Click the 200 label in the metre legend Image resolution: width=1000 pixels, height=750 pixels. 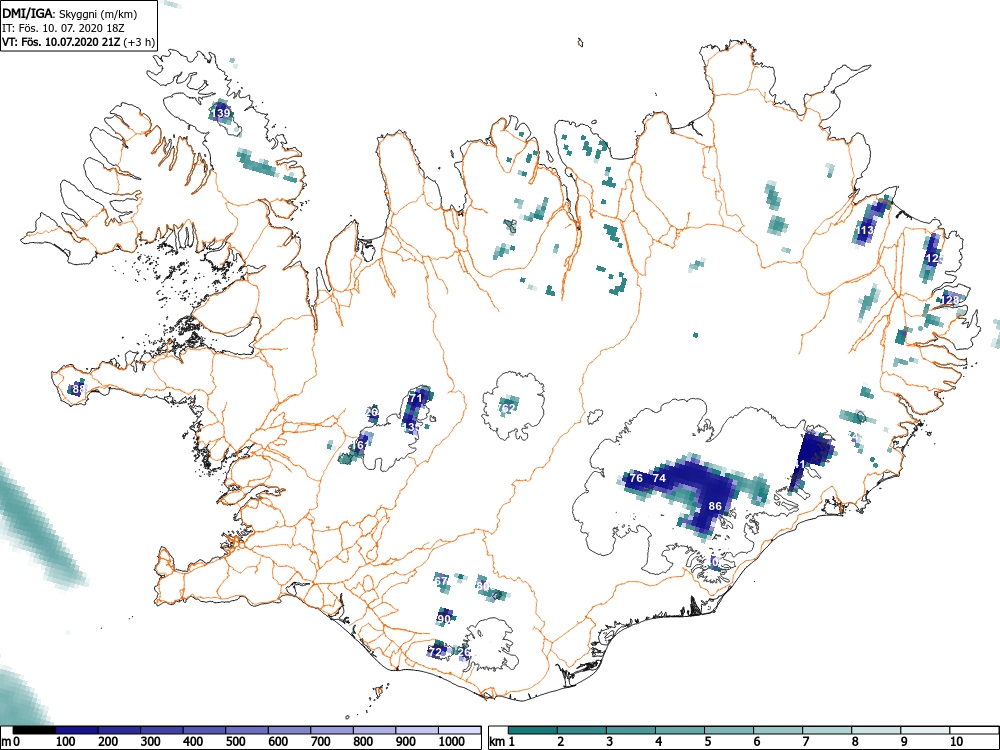click(108, 742)
